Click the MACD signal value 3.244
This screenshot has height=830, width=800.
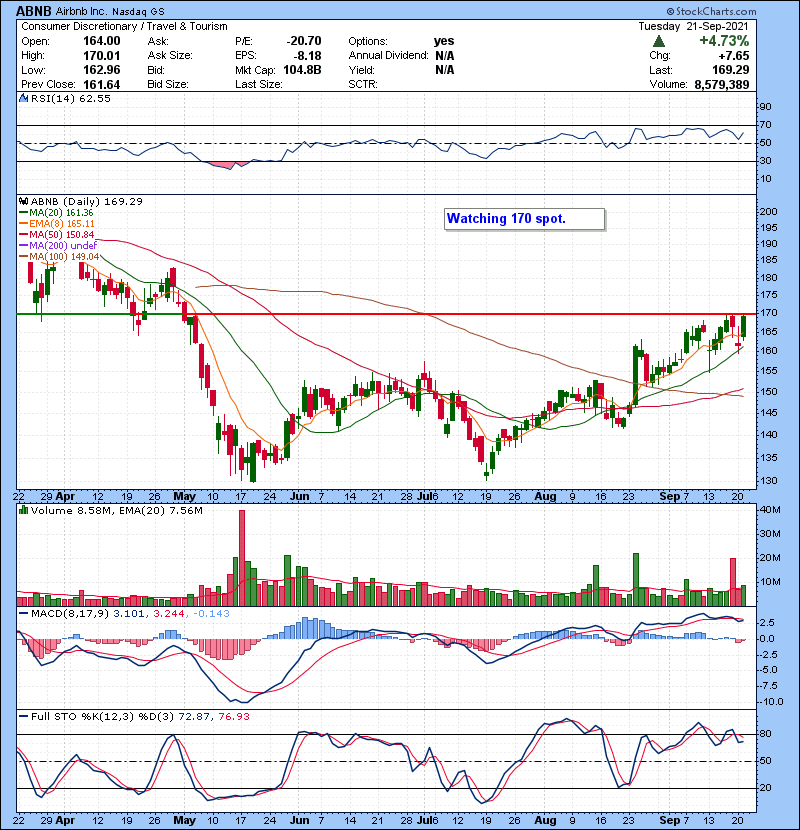pos(168,614)
